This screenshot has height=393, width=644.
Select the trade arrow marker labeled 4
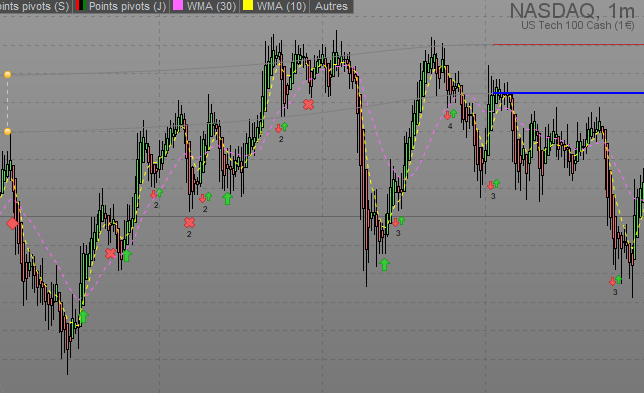click(x=450, y=115)
